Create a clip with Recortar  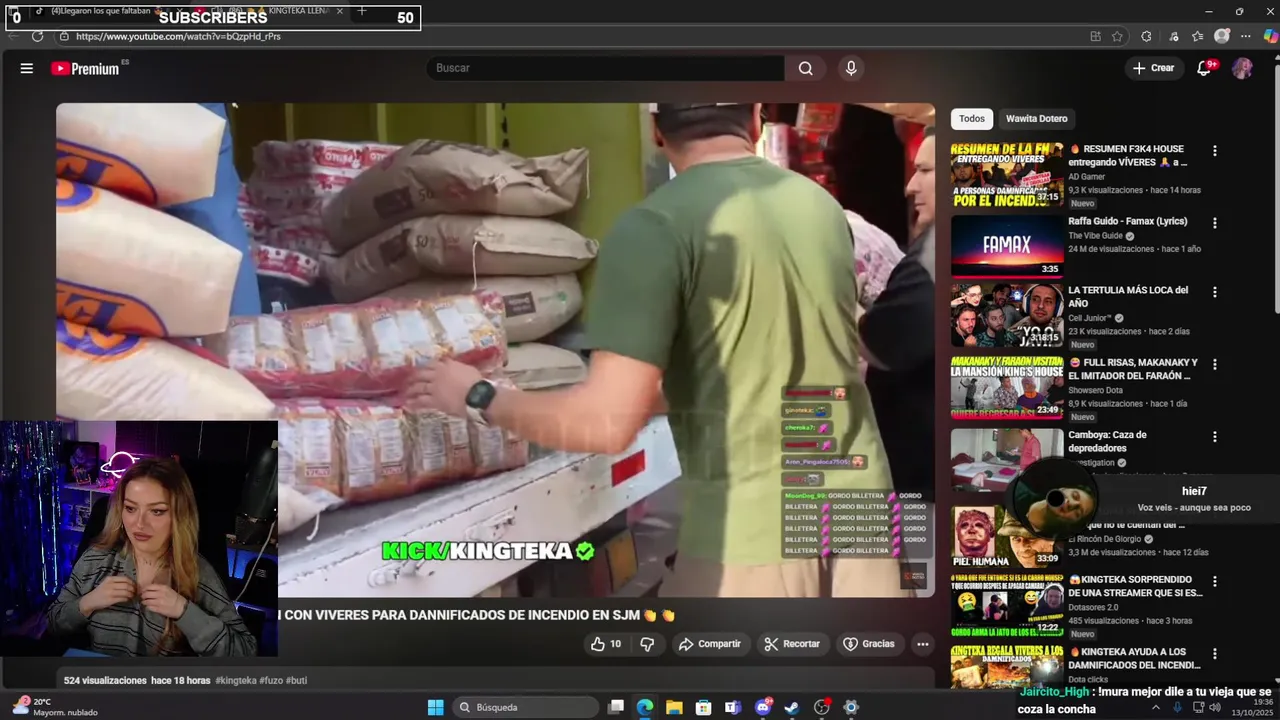pos(791,644)
